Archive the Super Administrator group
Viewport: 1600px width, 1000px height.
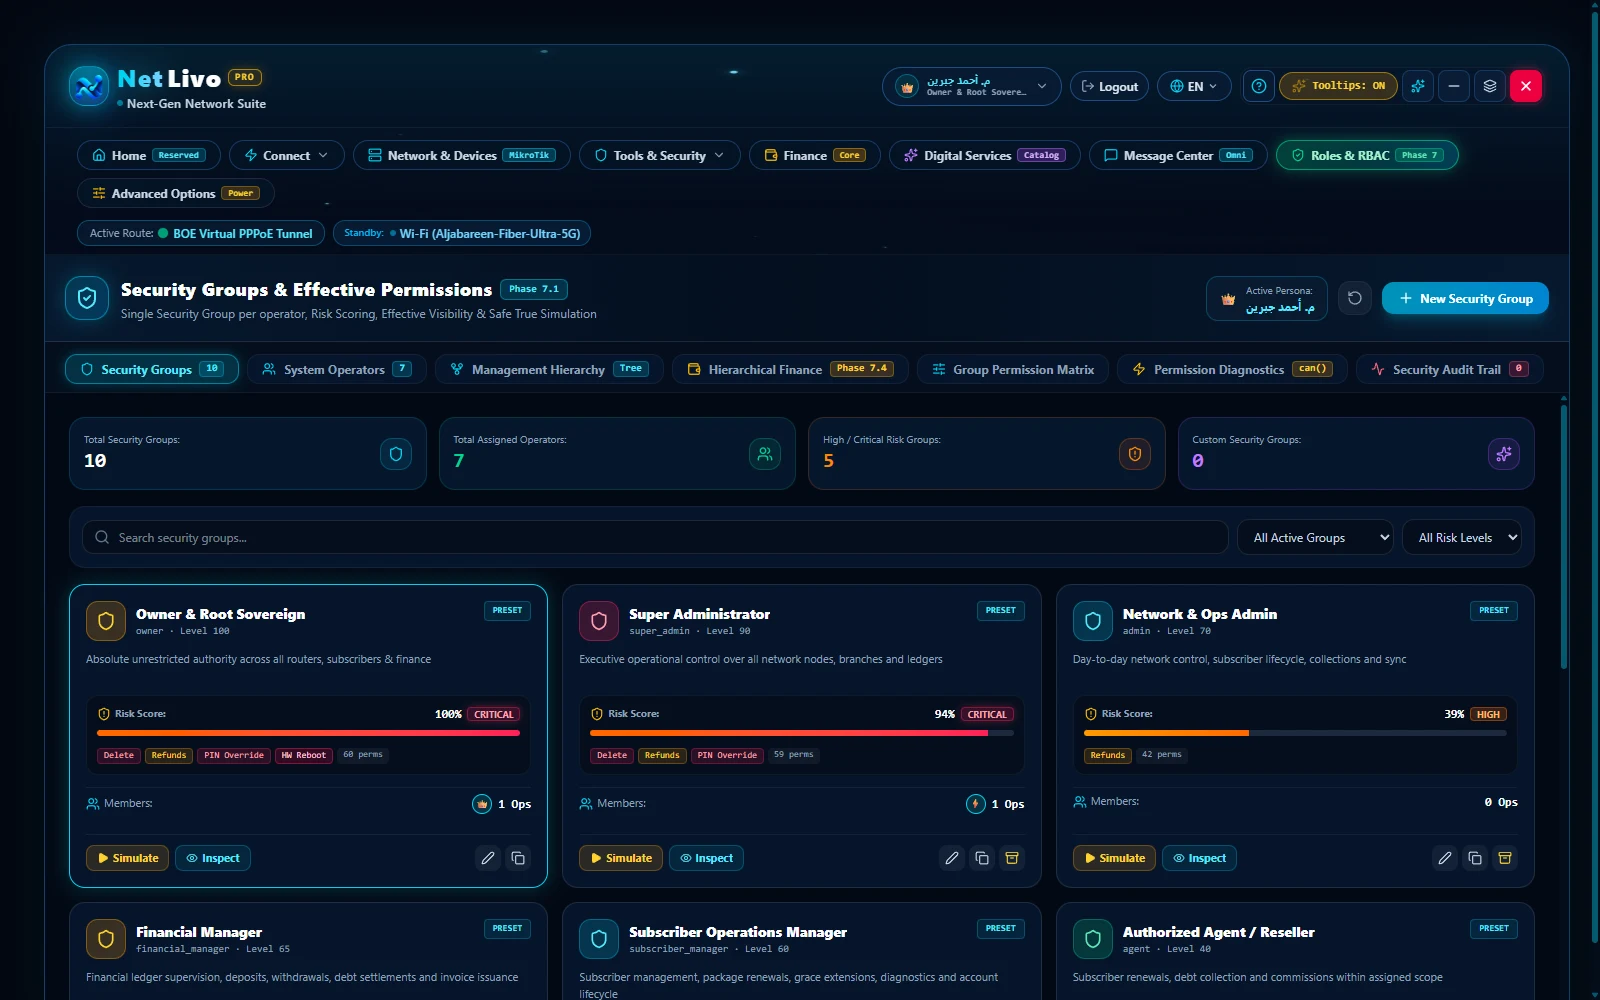(1012, 858)
